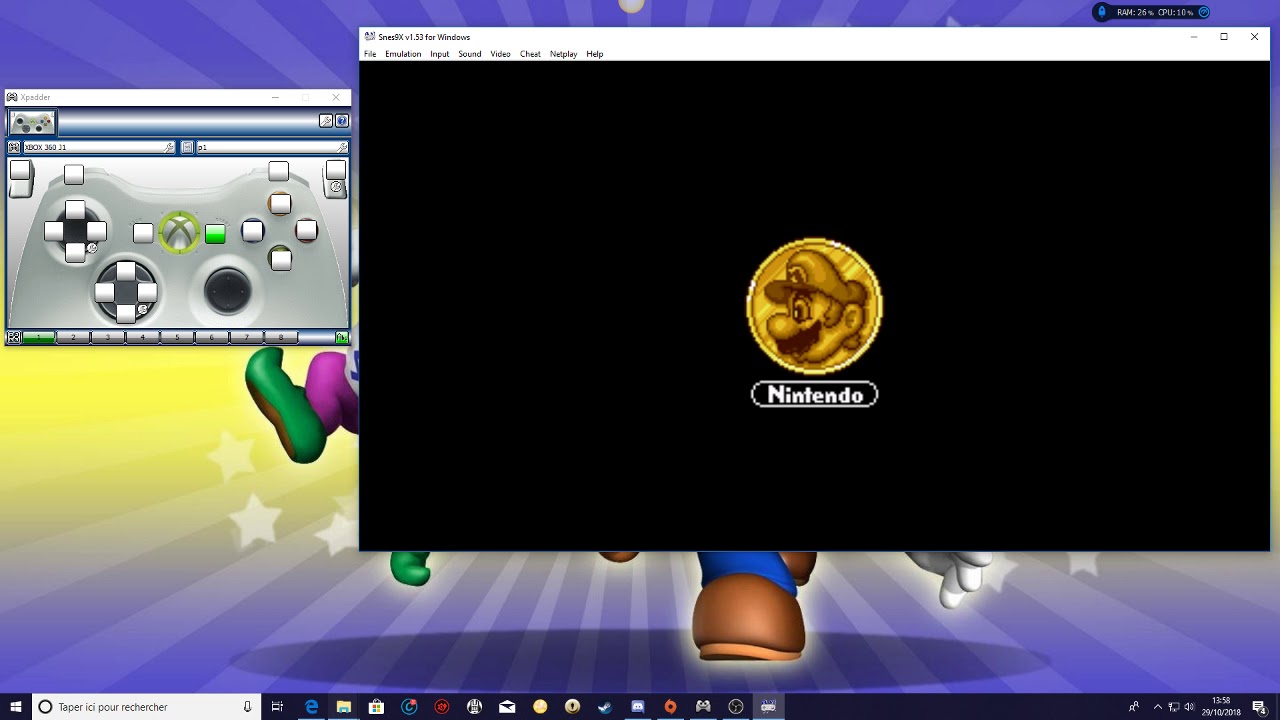
Task: Open Xpadder help question mark icon
Action: [x=342, y=121]
